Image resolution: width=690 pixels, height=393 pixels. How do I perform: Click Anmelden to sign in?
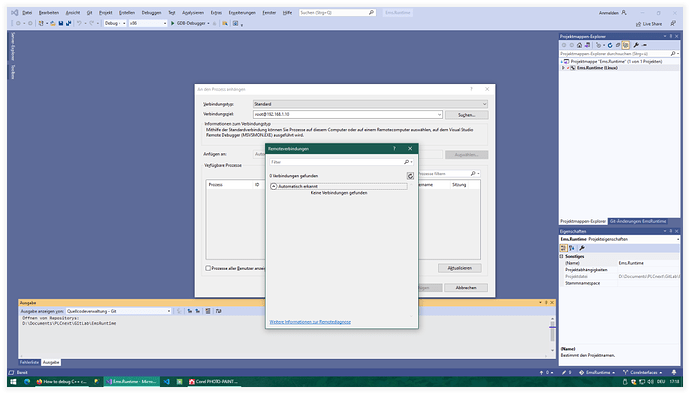tap(612, 13)
